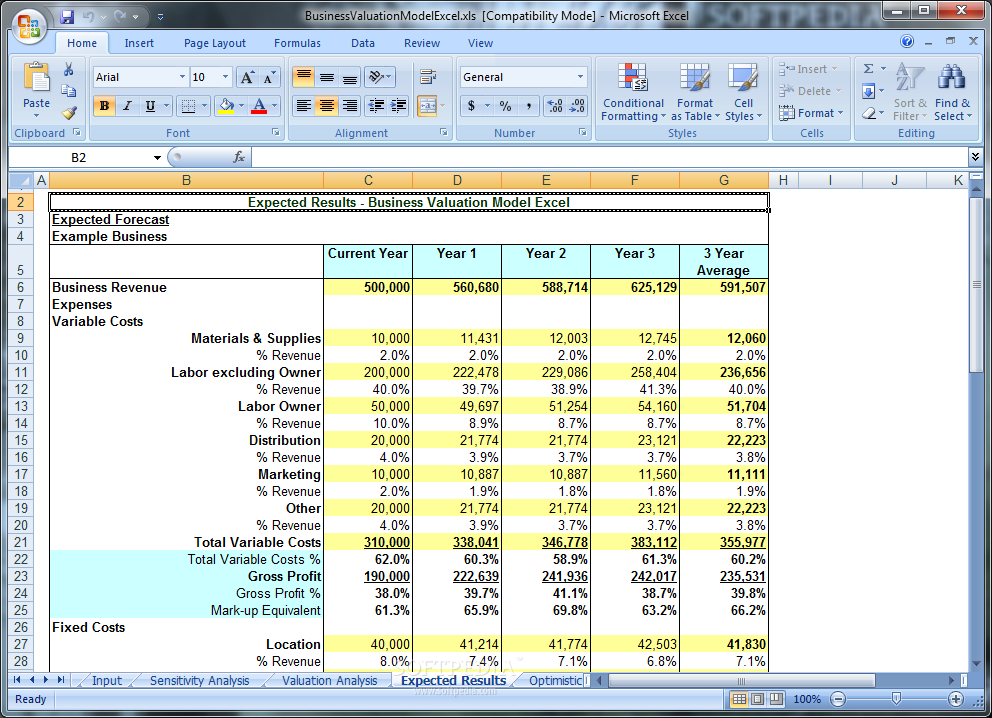The width and height of the screenshot is (992, 718).
Task: Activate the Format Painter brush
Action: (68, 113)
